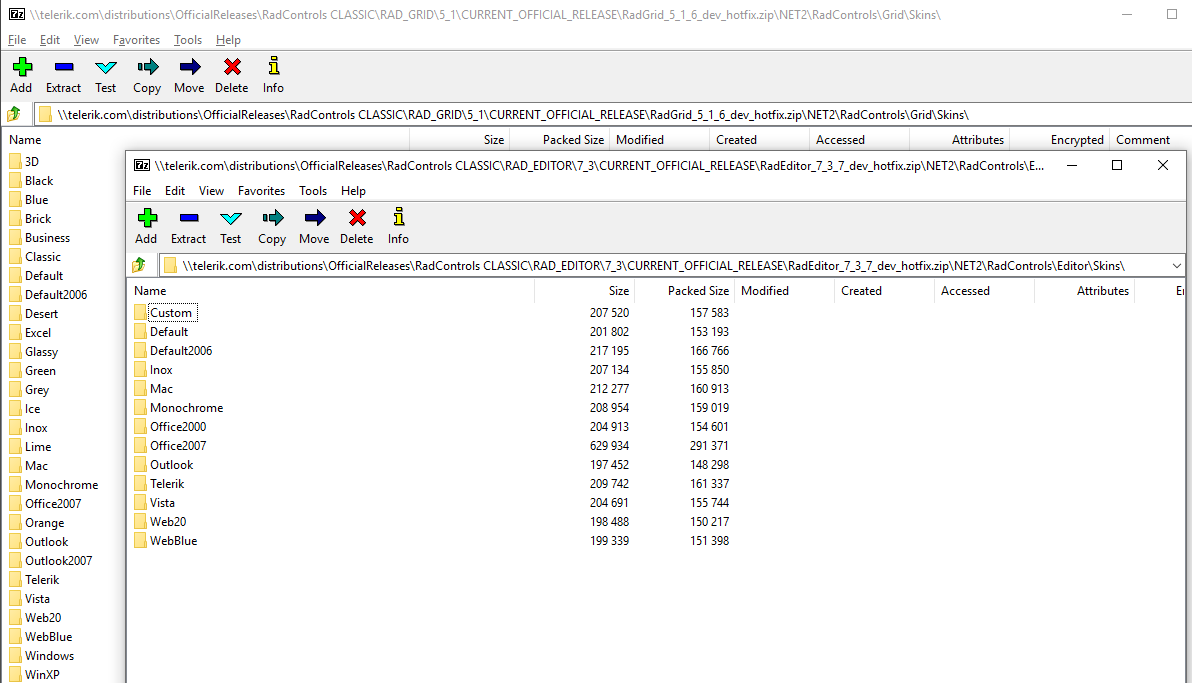The height and width of the screenshot is (683, 1192).
Task: Click 7z app icon in RadEditor title bar
Action: point(141,165)
